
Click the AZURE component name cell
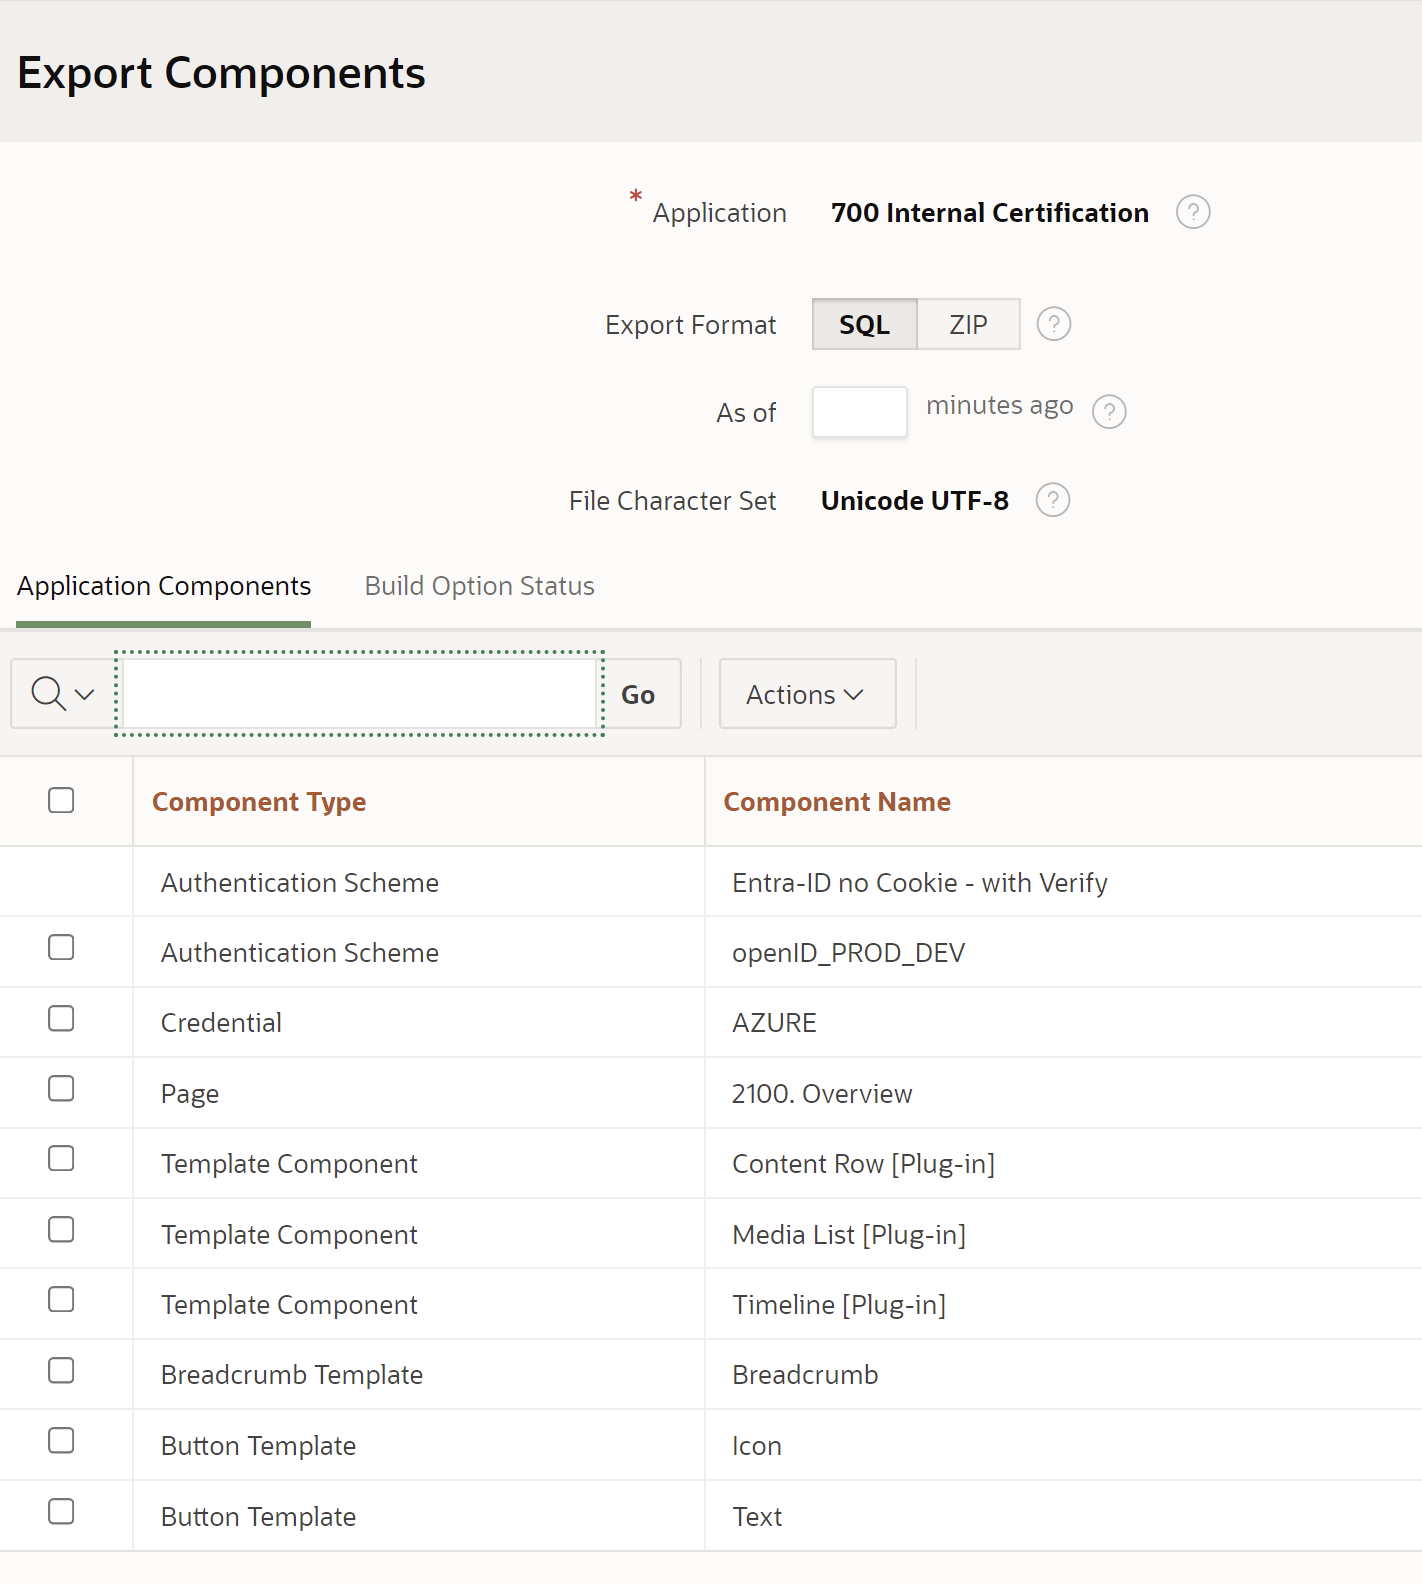[x=1063, y=1023]
